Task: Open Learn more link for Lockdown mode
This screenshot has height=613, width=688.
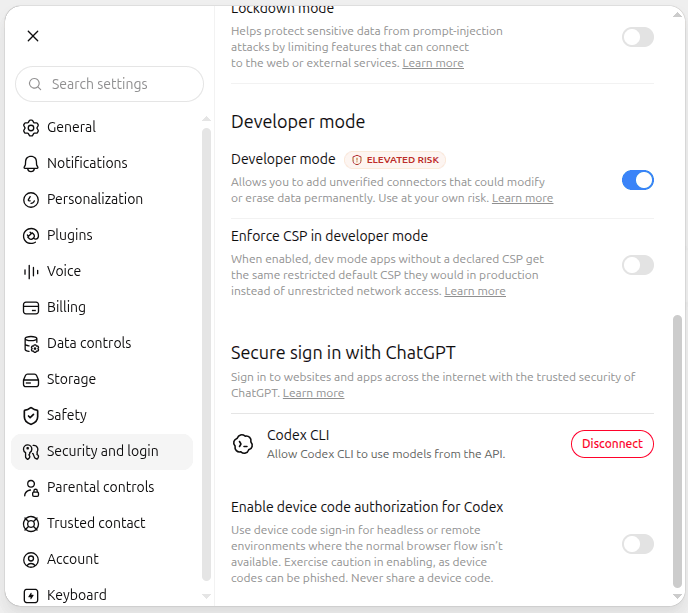Action: click(x=433, y=63)
